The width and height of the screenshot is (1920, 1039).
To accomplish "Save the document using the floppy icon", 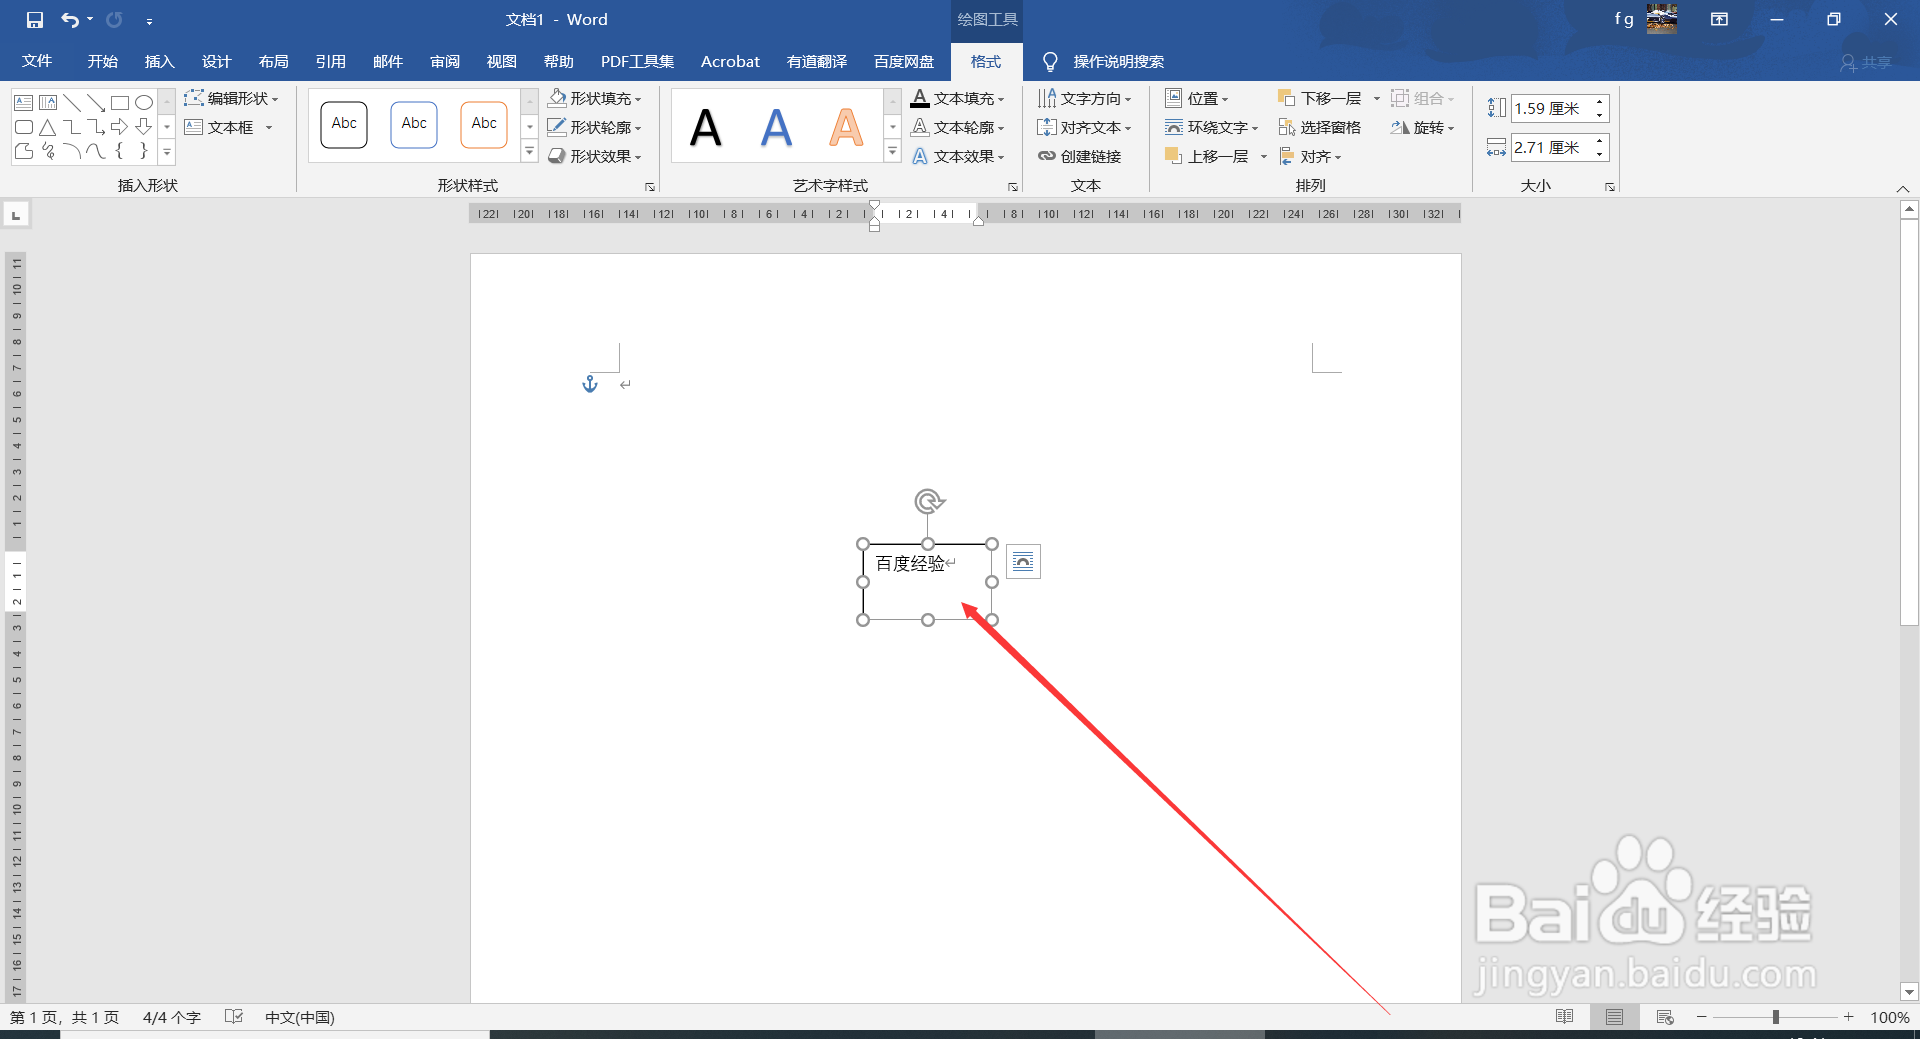I will coord(35,20).
